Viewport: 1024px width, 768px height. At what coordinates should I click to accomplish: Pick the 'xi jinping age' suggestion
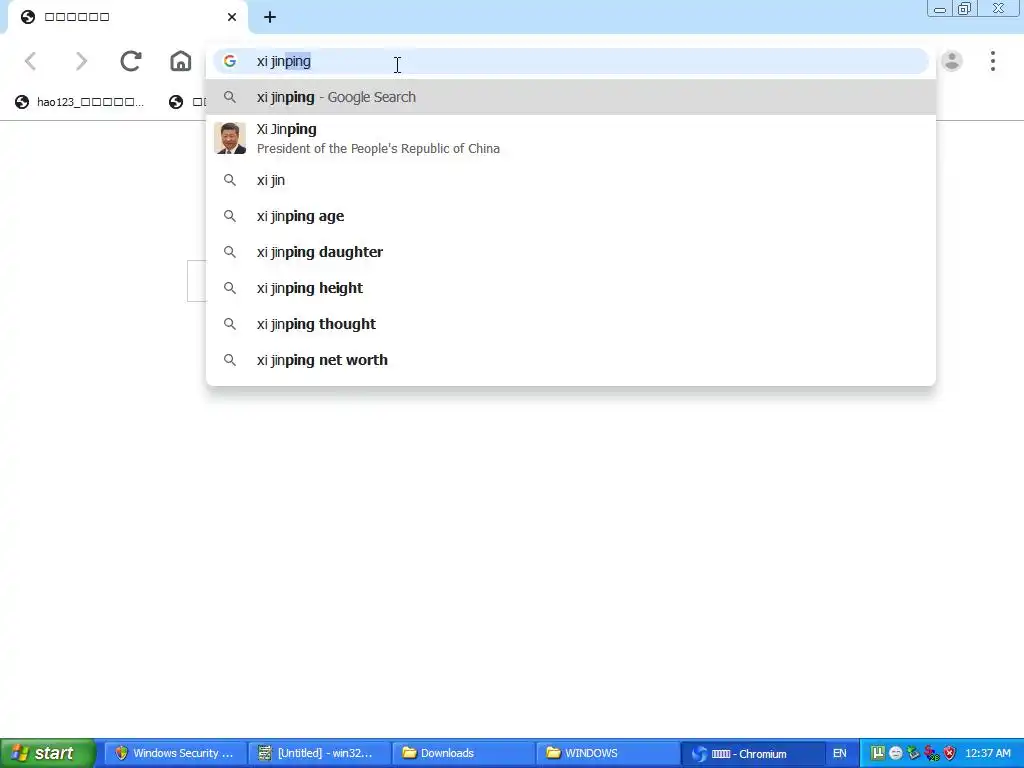pos(571,216)
